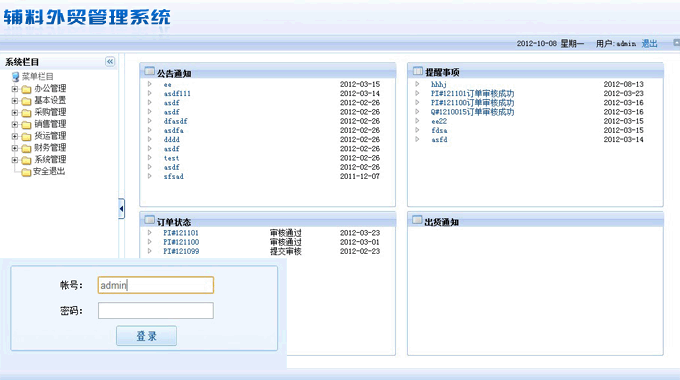The height and width of the screenshot is (380, 680).
Task: Expand the 财务管理 tree node
Action: [15, 148]
